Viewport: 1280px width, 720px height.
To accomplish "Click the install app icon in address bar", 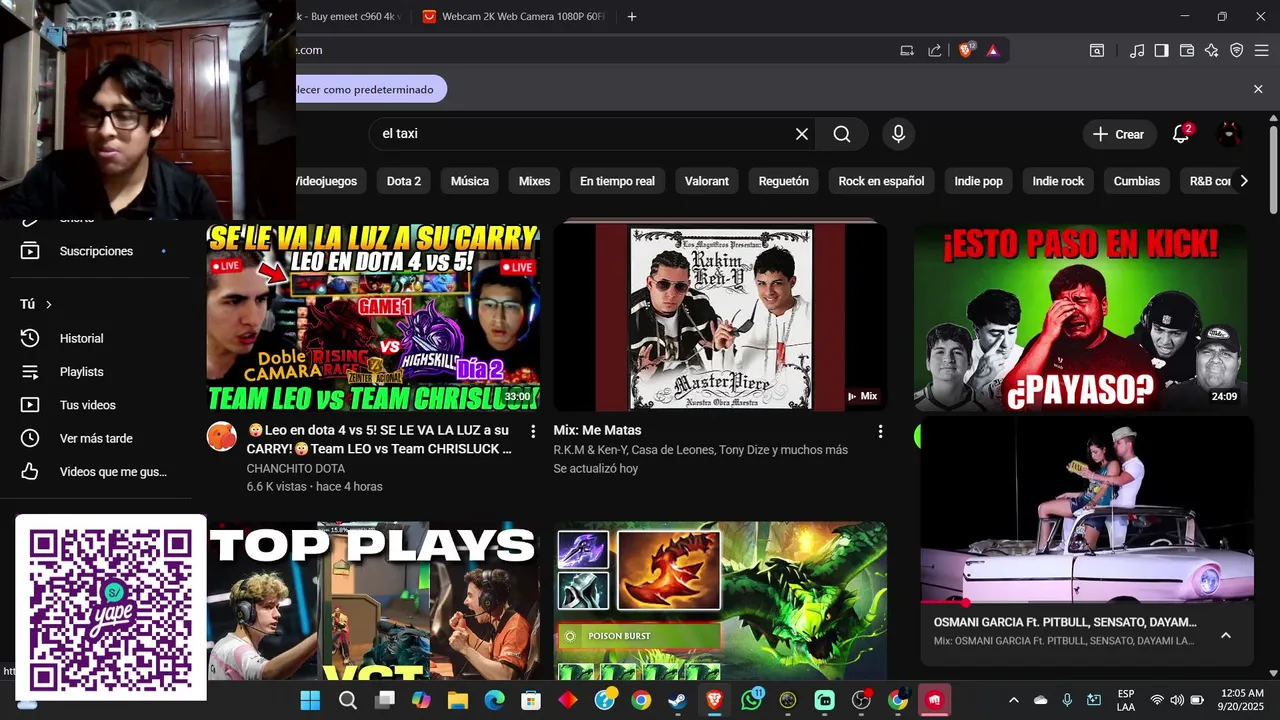I will pos(907,50).
